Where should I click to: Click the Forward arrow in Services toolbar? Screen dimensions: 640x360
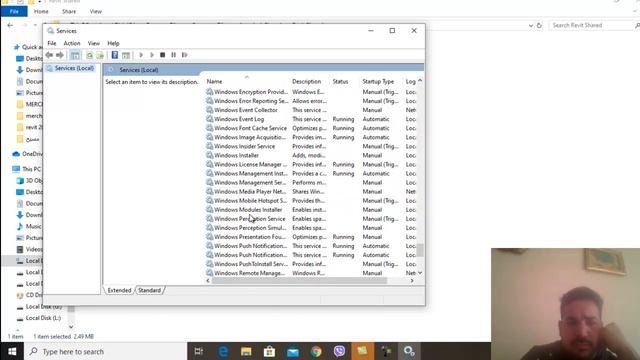(60, 55)
